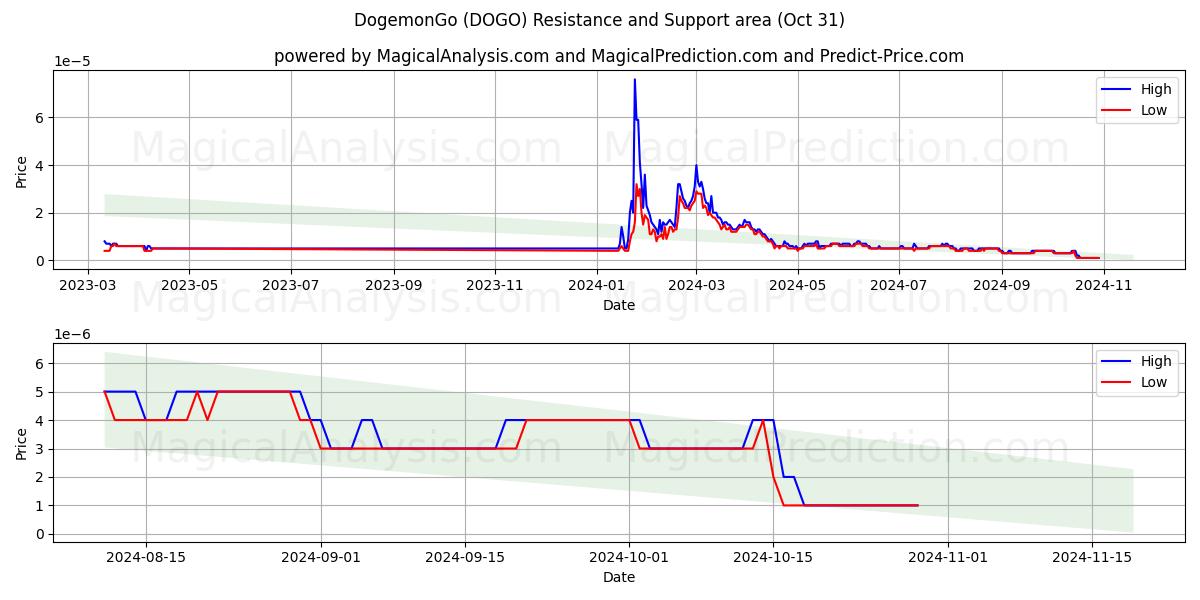The height and width of the screenshot is (600, 1200).
Task: Click 'Low' legend label in bottom chart
Action: (1154, 382)
